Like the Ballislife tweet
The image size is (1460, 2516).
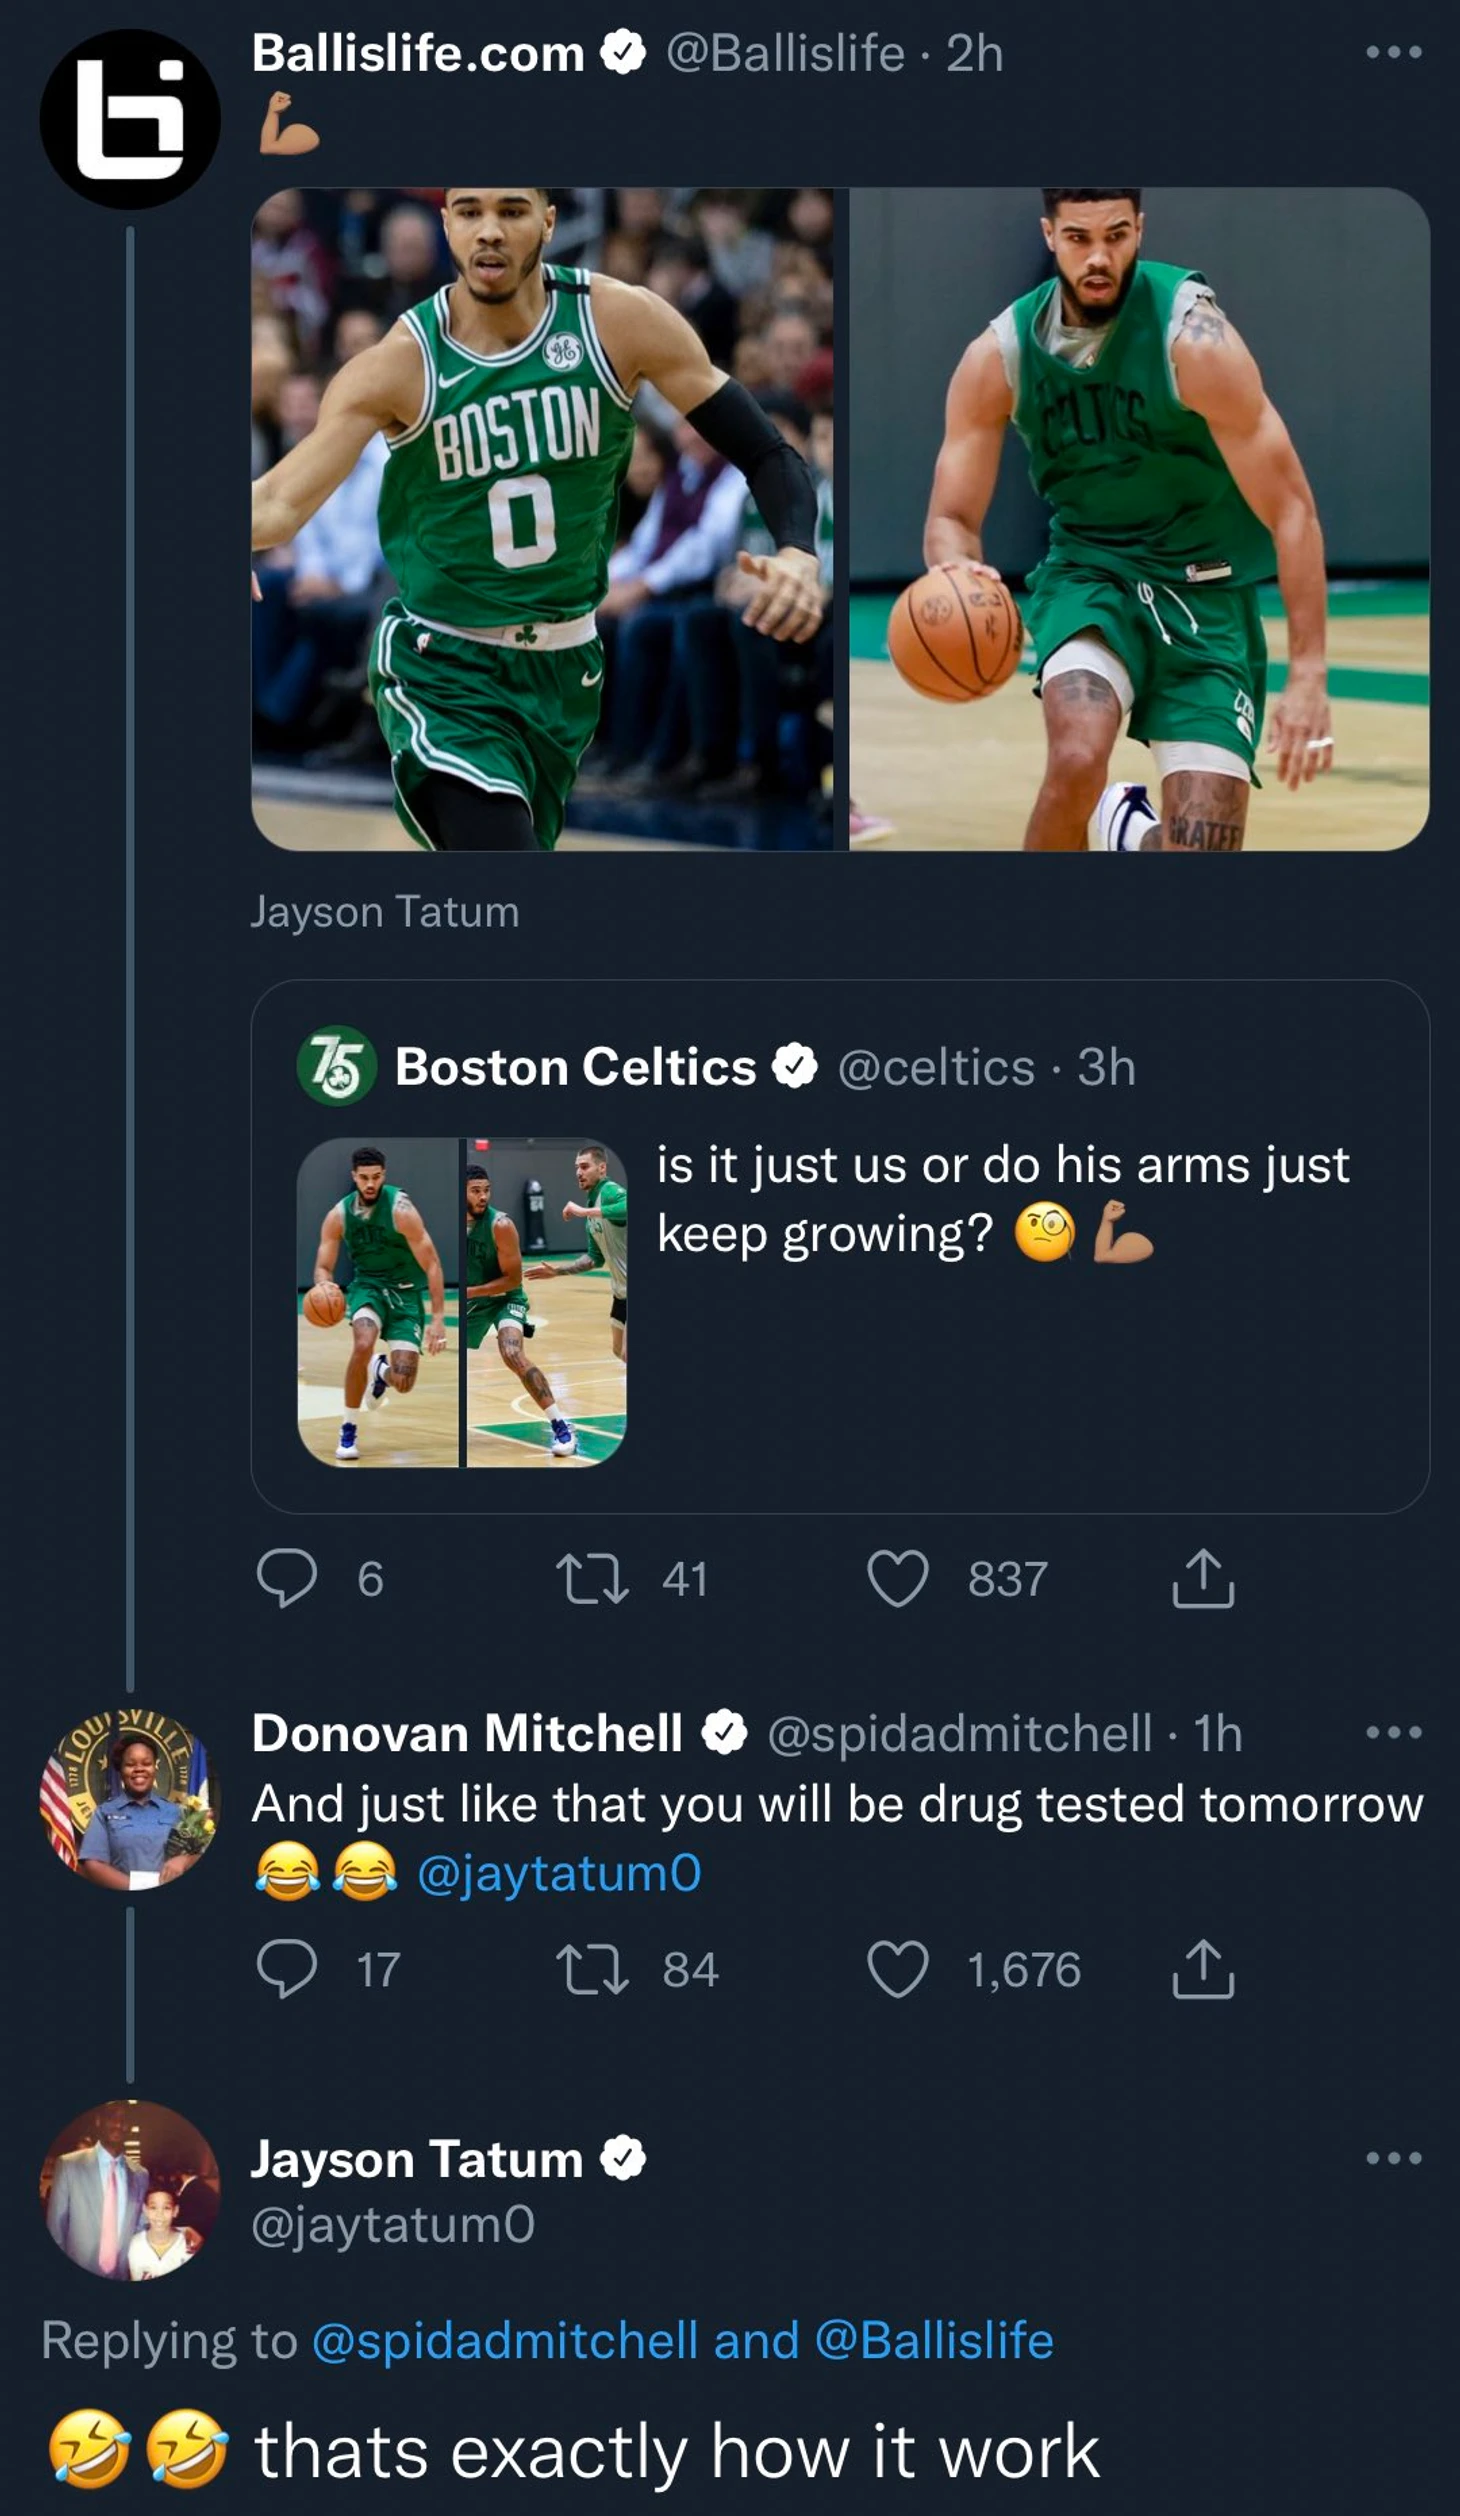(897, 1579)
